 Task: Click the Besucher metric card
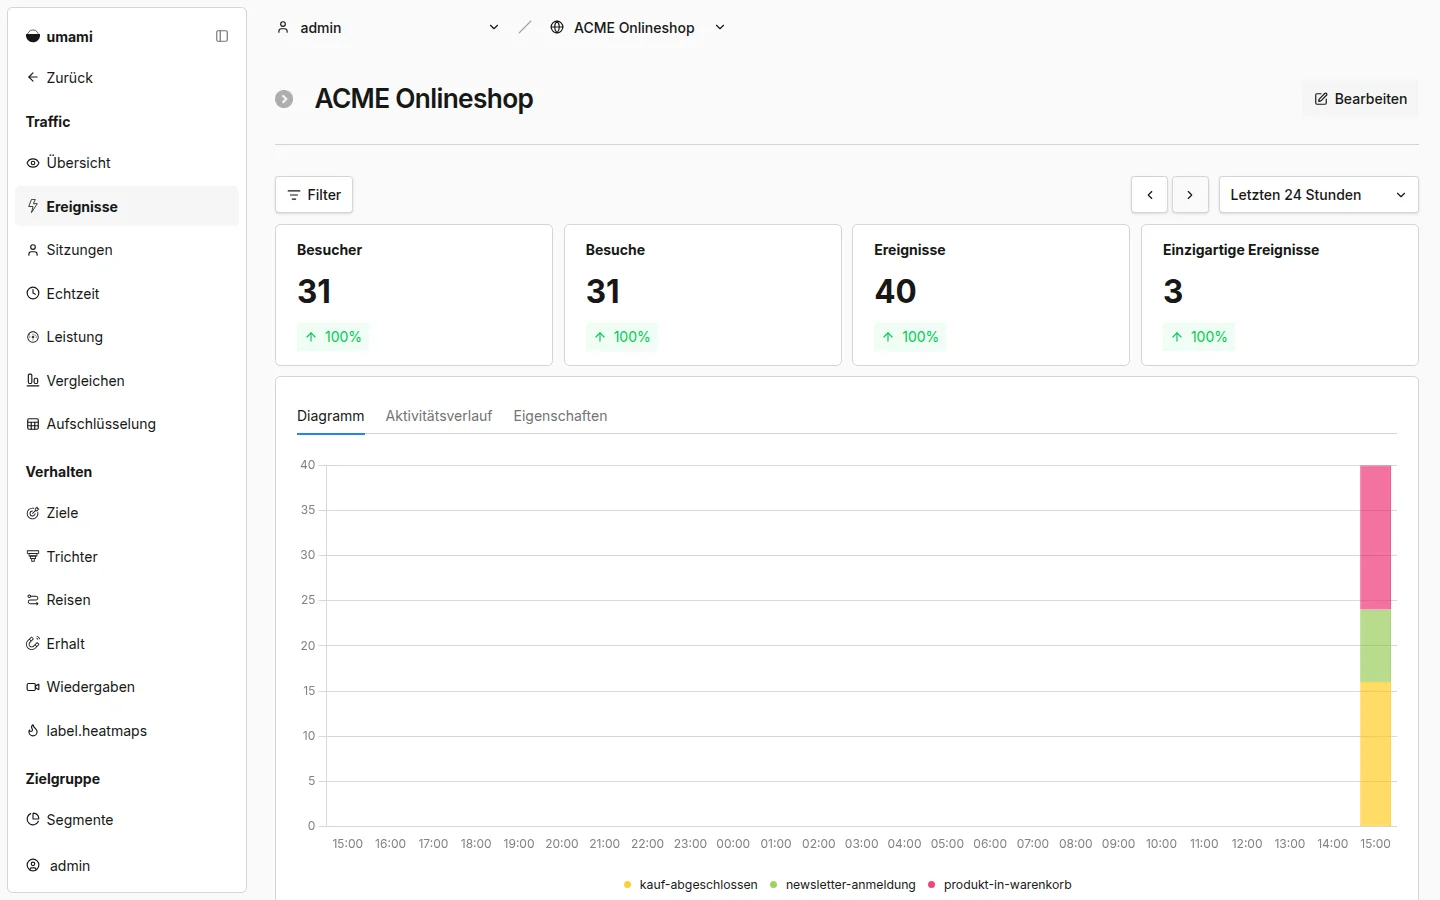(x=414, y=295)
